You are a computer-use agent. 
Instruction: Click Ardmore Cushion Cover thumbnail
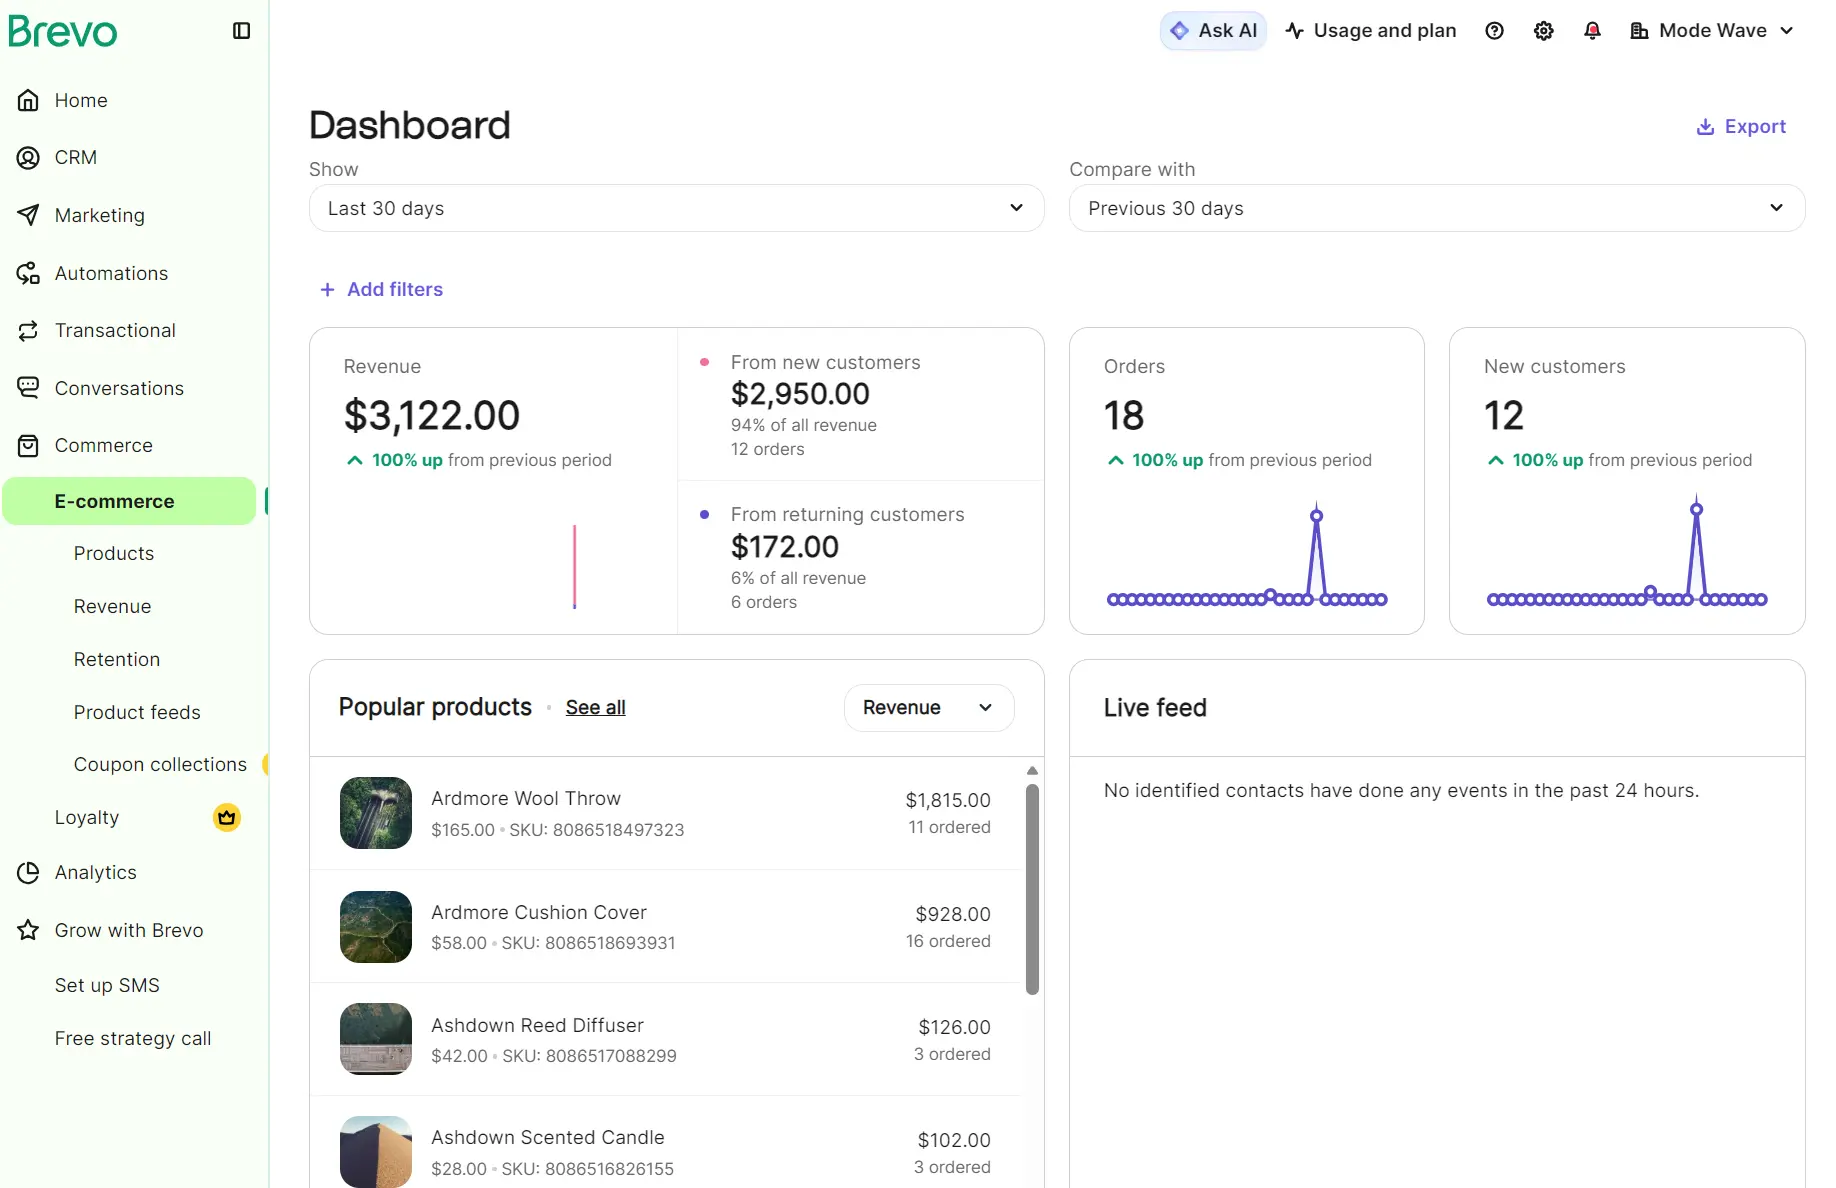pyautogui.click(x=376, y=927)
